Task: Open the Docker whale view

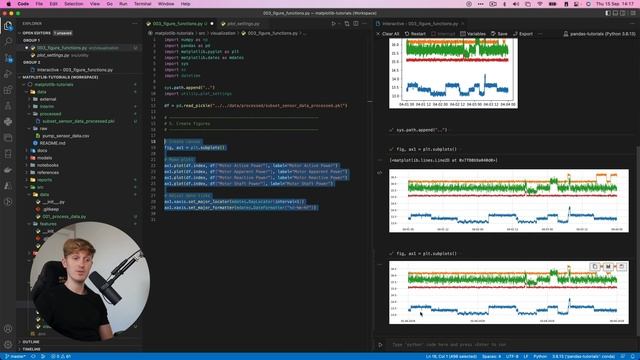Action: pos(8,170)
